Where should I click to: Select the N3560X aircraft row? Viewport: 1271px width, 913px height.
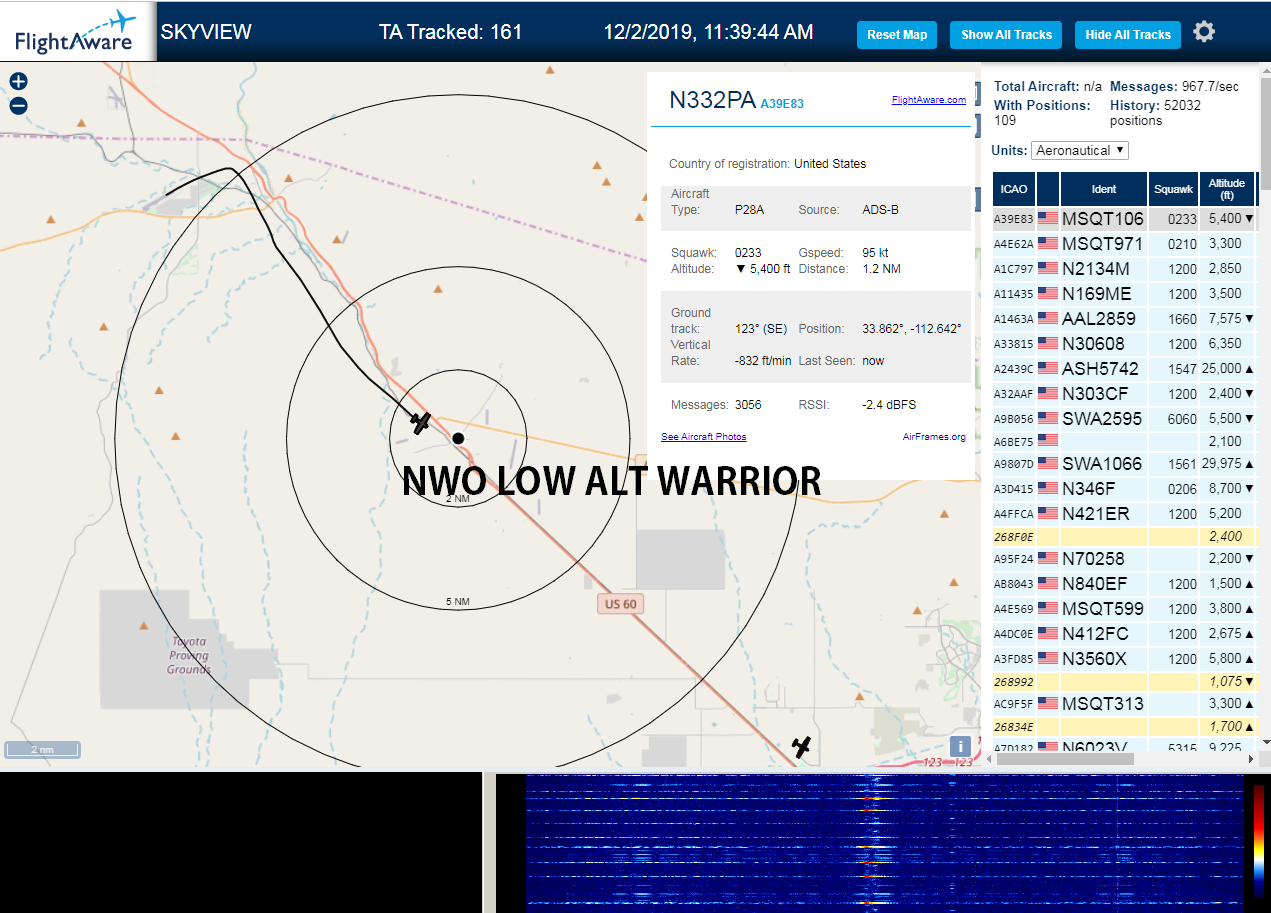click(1125, 659)
